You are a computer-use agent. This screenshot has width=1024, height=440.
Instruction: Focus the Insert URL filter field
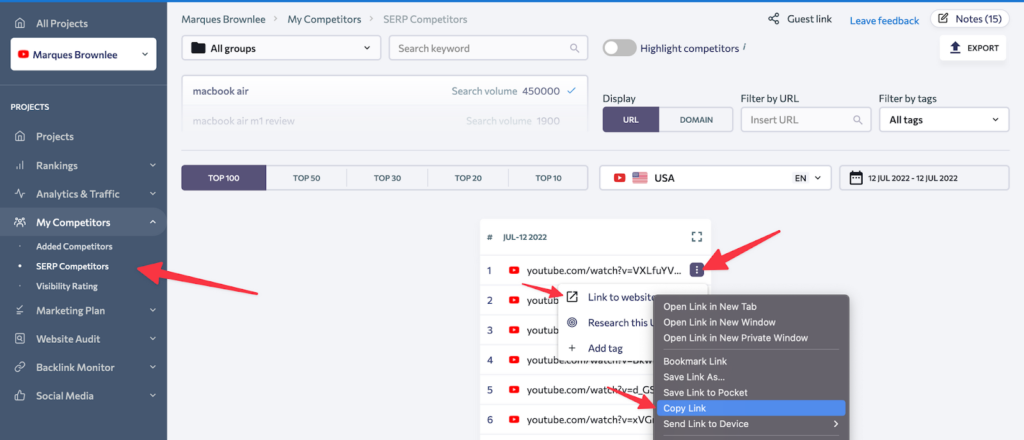click(x=806, y=120)
